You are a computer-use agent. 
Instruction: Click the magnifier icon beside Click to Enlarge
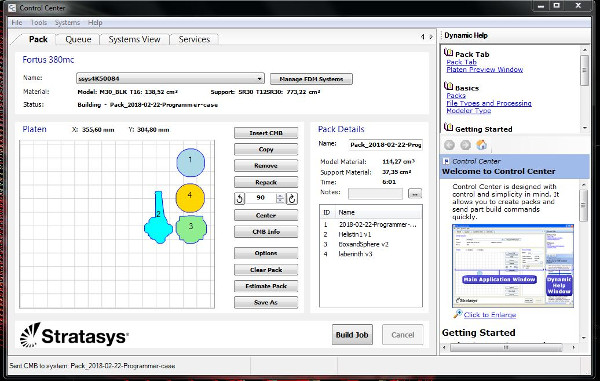457,314
